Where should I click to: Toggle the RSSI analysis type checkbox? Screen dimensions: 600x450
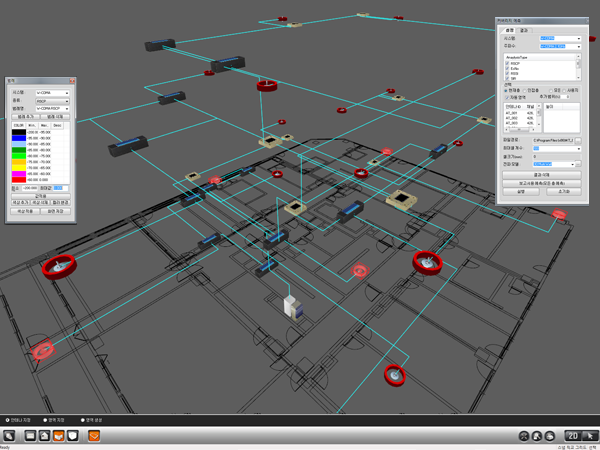[x=507, y=73]
